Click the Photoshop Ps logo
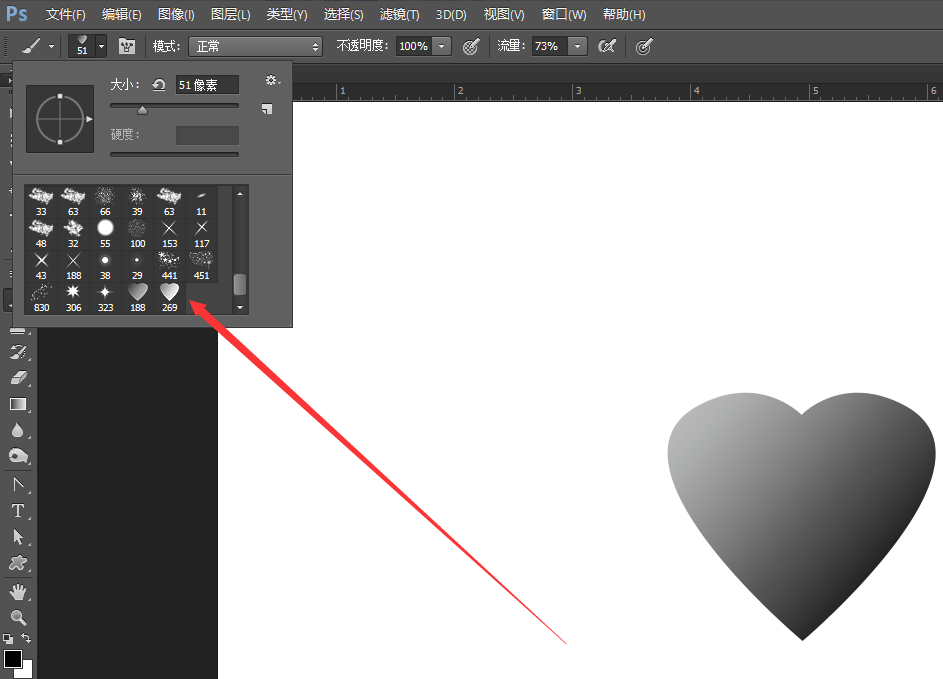 pyautogui.click(x=17, y=14)
